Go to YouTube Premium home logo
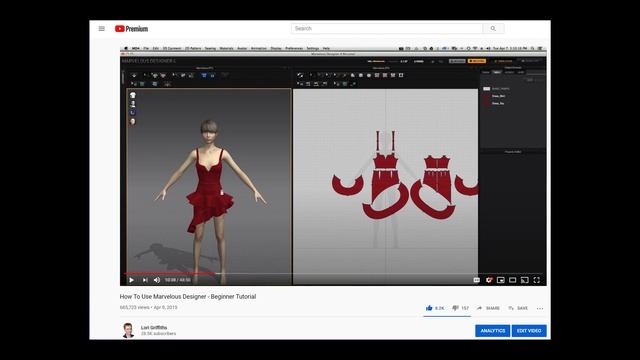Image resolution: width=640 pixels, height=360 pixels. pos(131,29)
